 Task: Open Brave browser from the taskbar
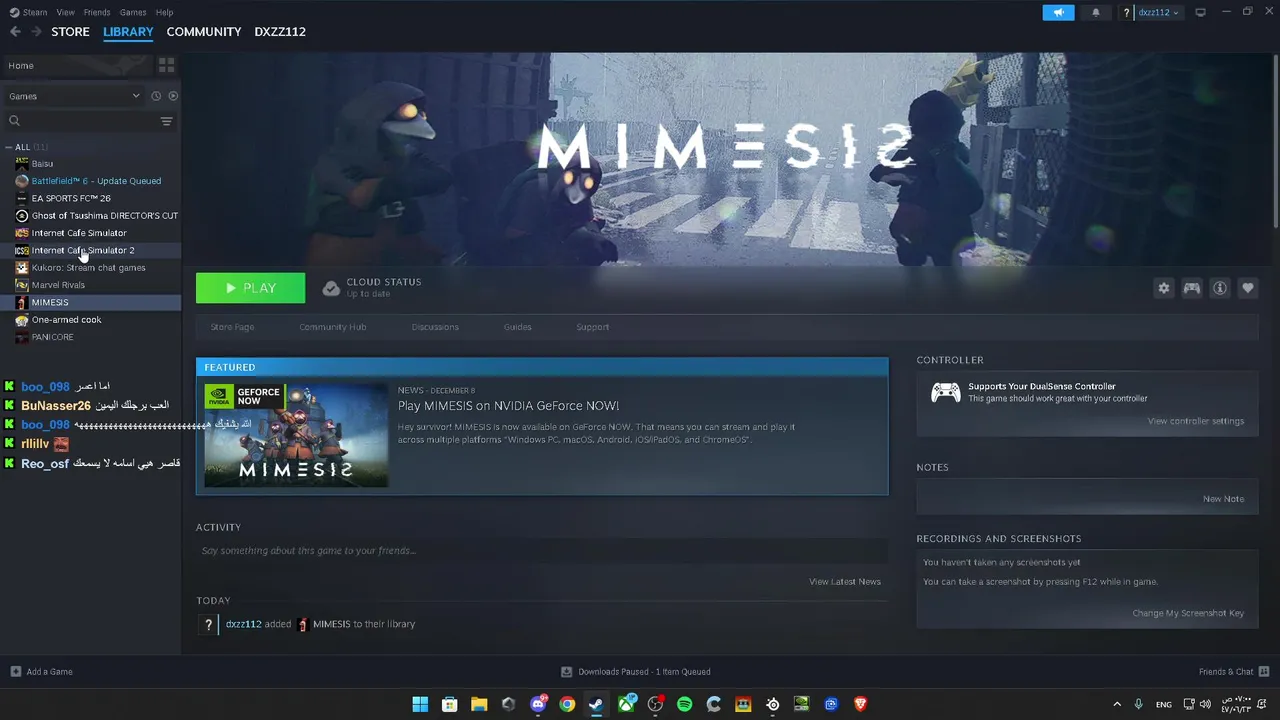[860, 704]
